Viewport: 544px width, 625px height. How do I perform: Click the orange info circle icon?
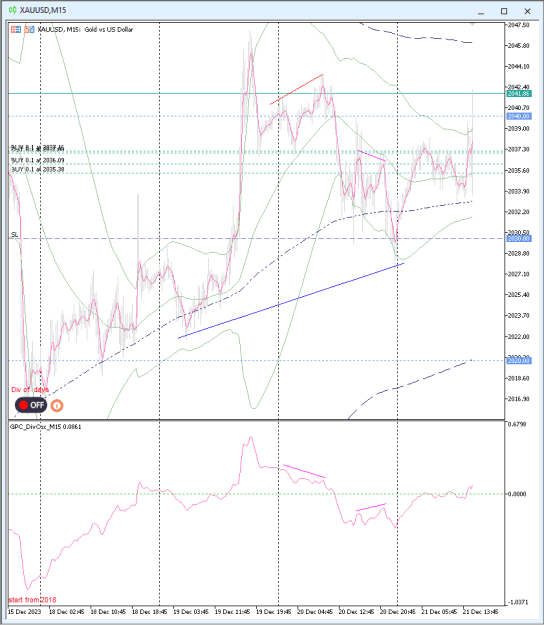pos(57,405)
